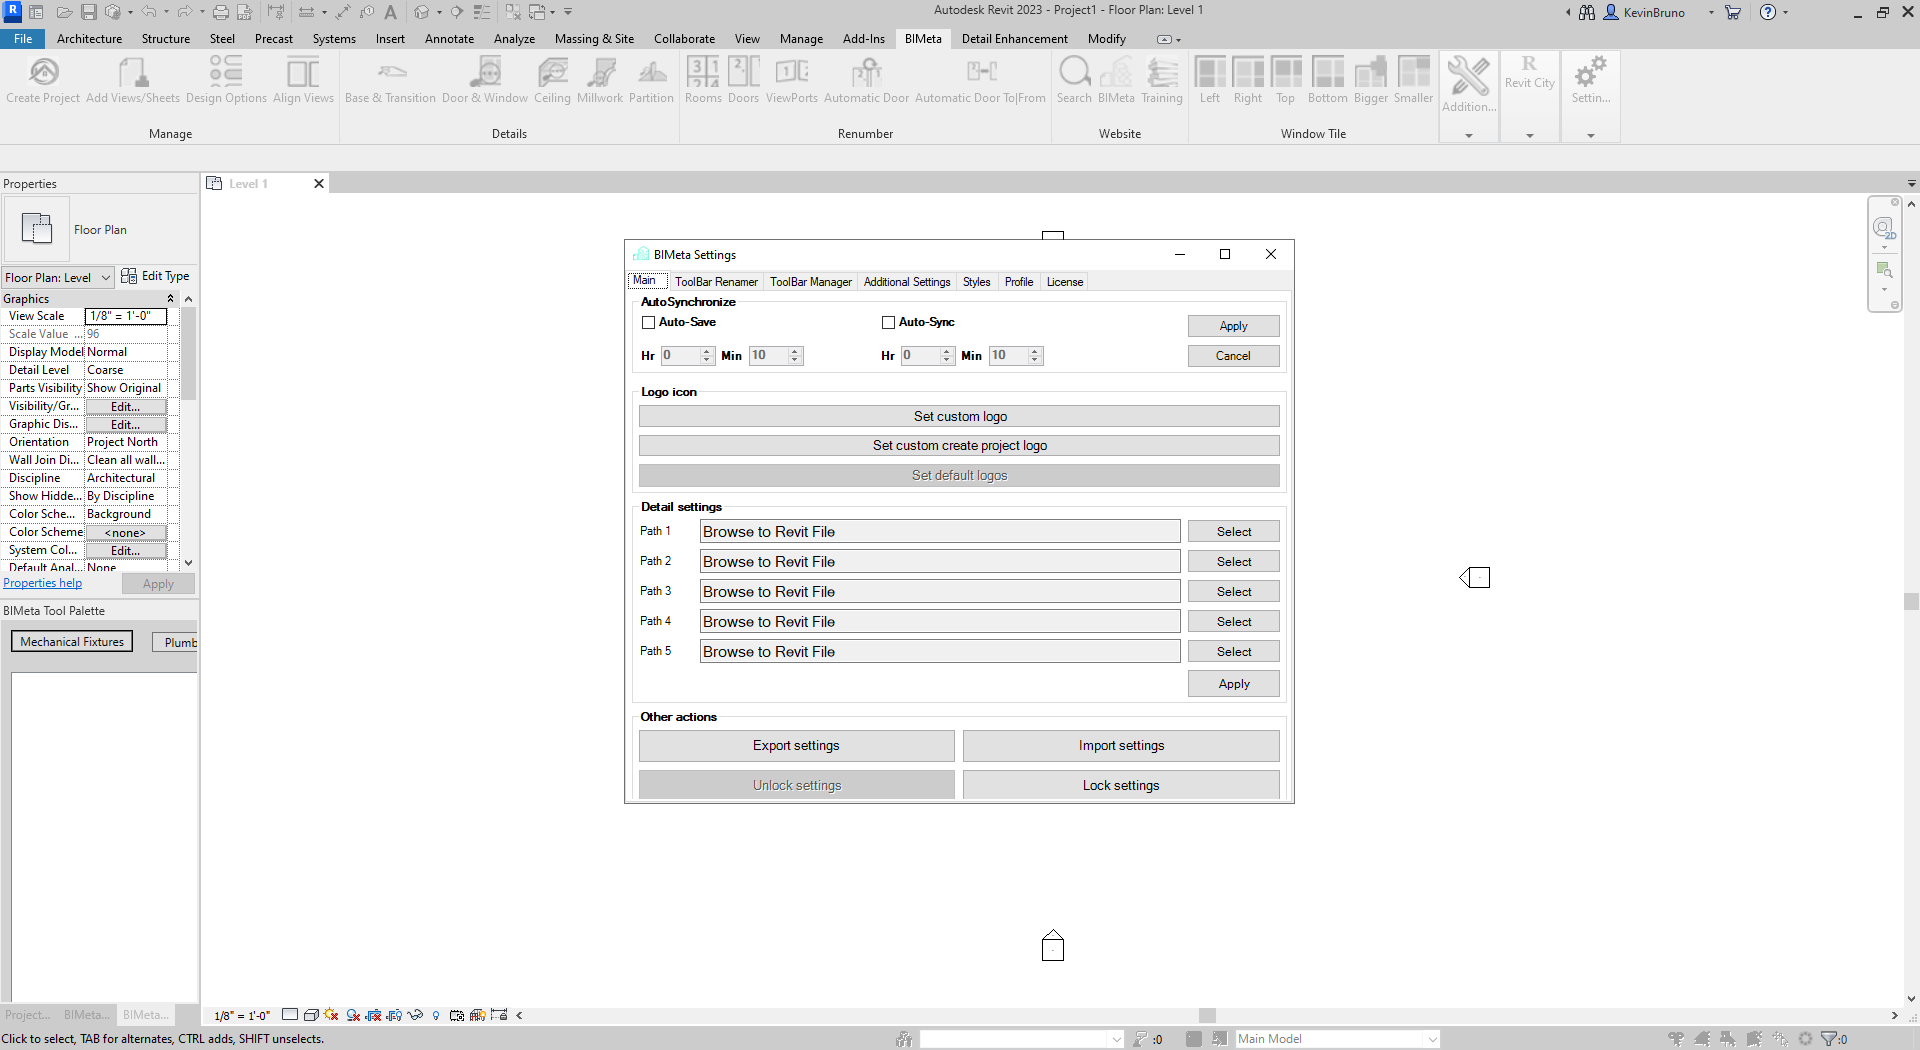Launch Design Options tool
Image resolution: width=1920 pixels, height=1050 pixels.
click(x=226, y=80)
